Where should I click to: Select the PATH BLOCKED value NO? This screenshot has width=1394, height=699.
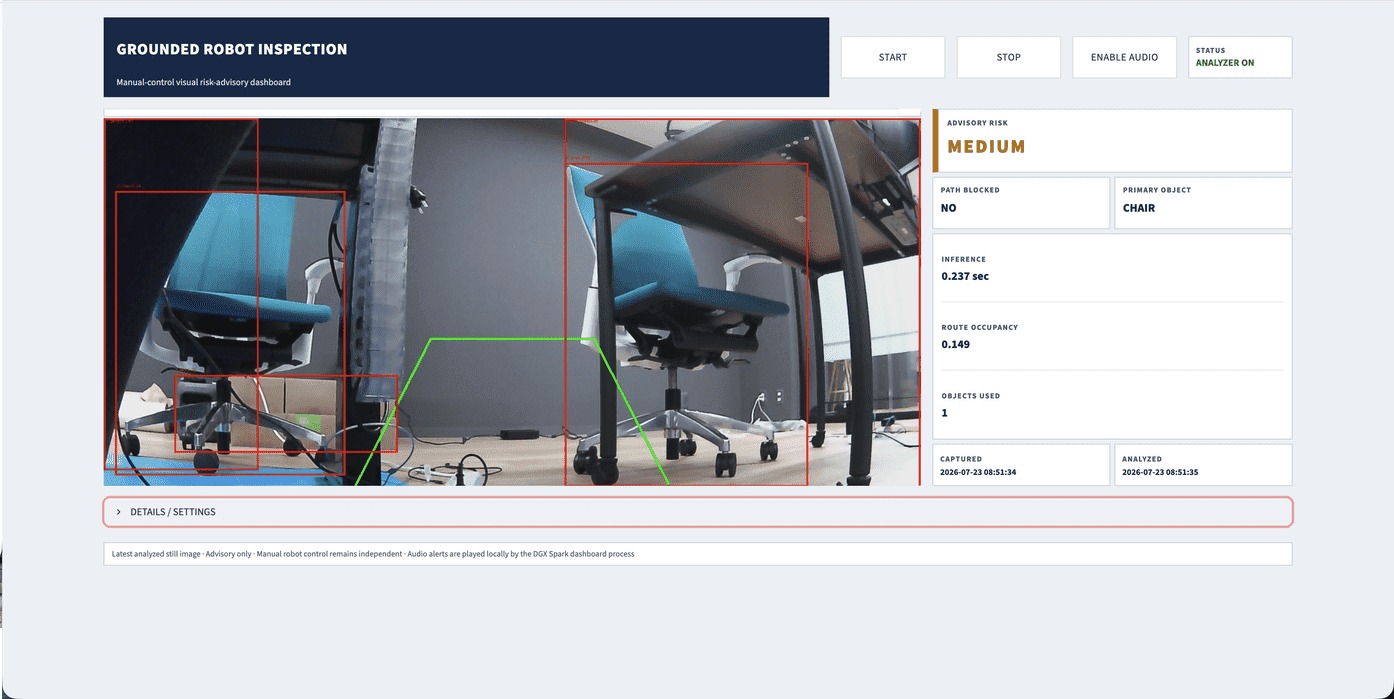(x=948, y=208)
